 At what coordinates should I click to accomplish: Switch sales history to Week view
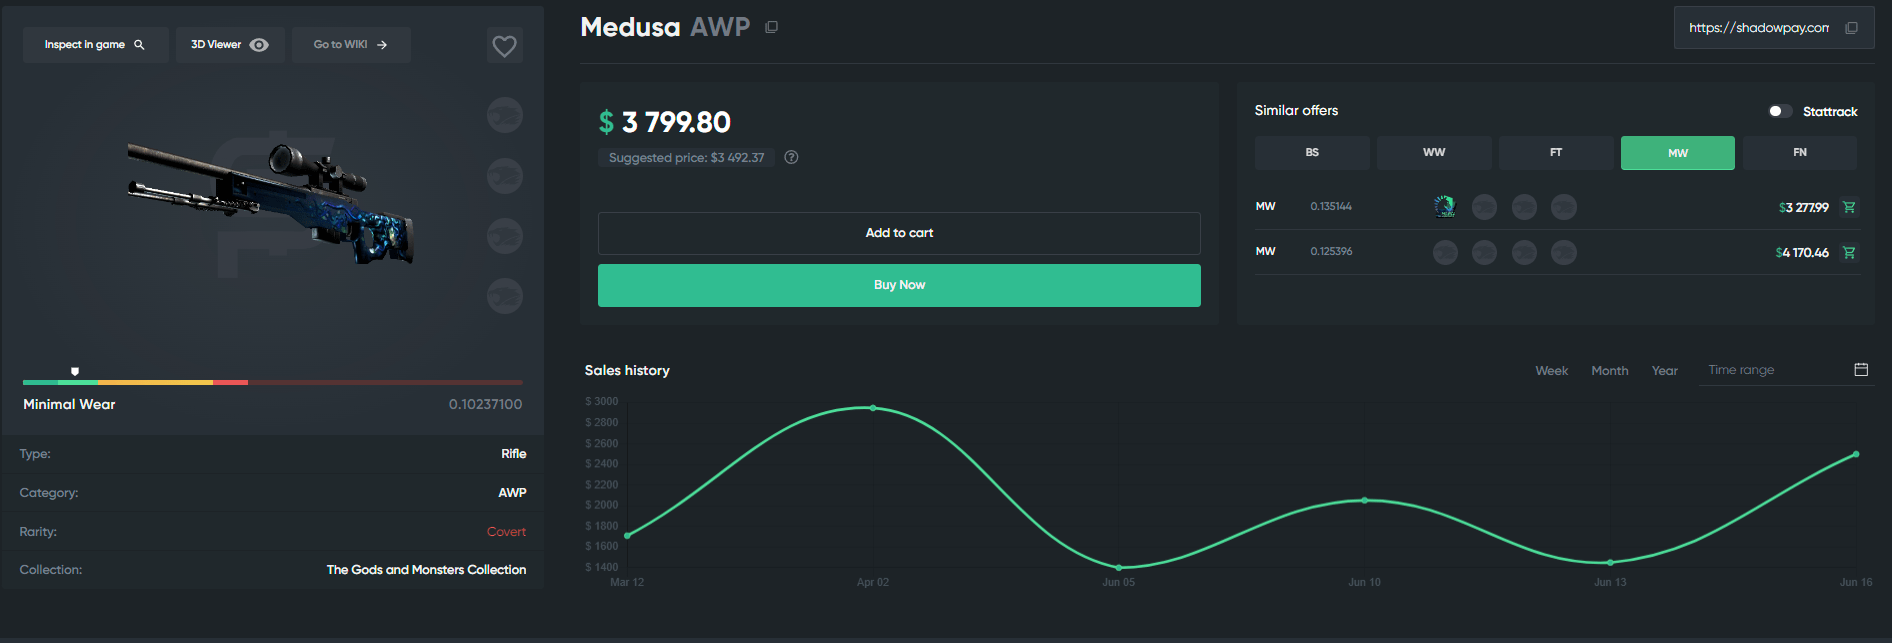[x=1551, y=370]
